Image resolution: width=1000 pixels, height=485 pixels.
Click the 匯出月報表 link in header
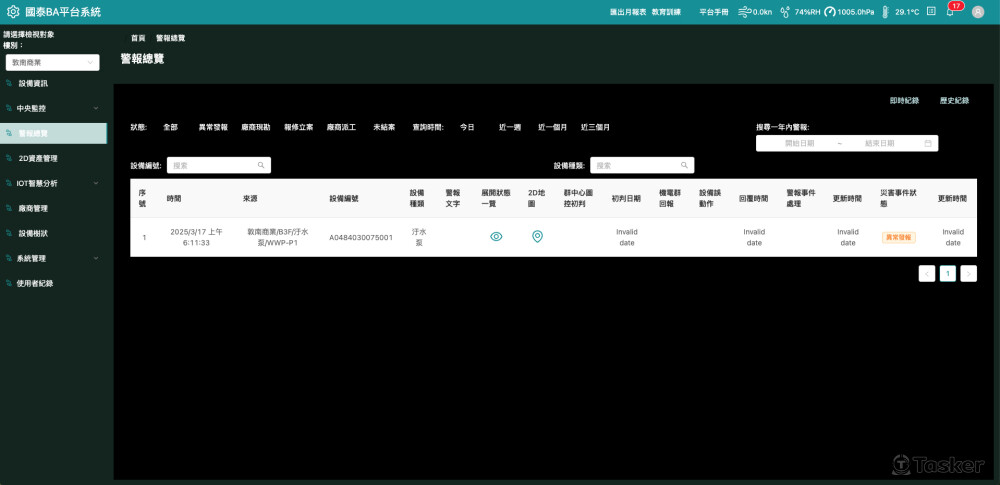(x=628, y=11)
